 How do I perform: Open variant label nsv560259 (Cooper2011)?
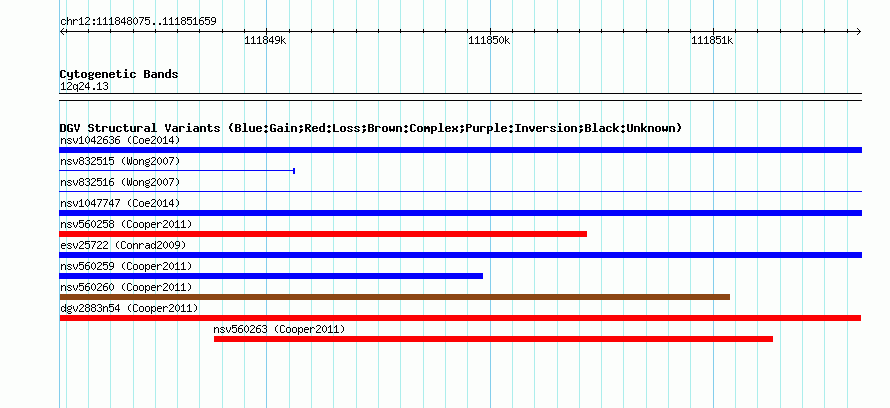(126, 266)
